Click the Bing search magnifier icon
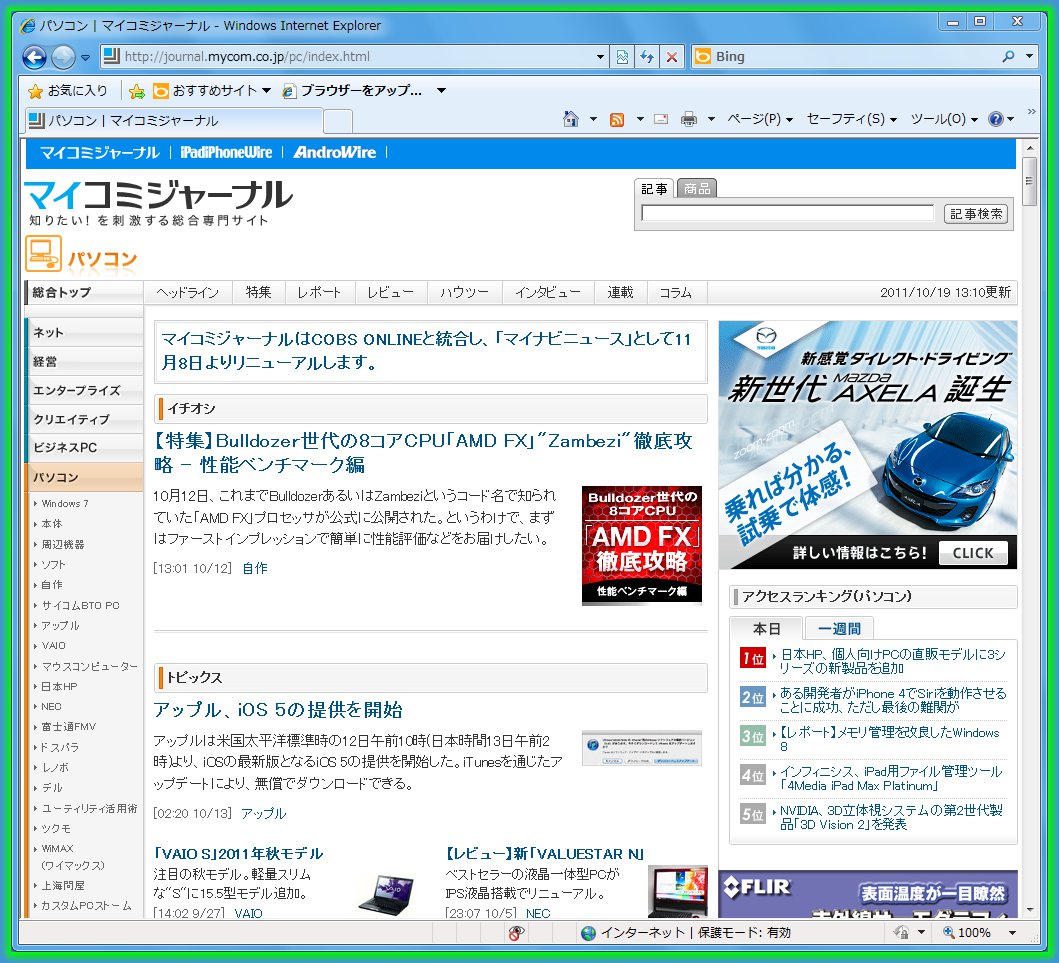The image size is (1059, 963). (1008, 57)
